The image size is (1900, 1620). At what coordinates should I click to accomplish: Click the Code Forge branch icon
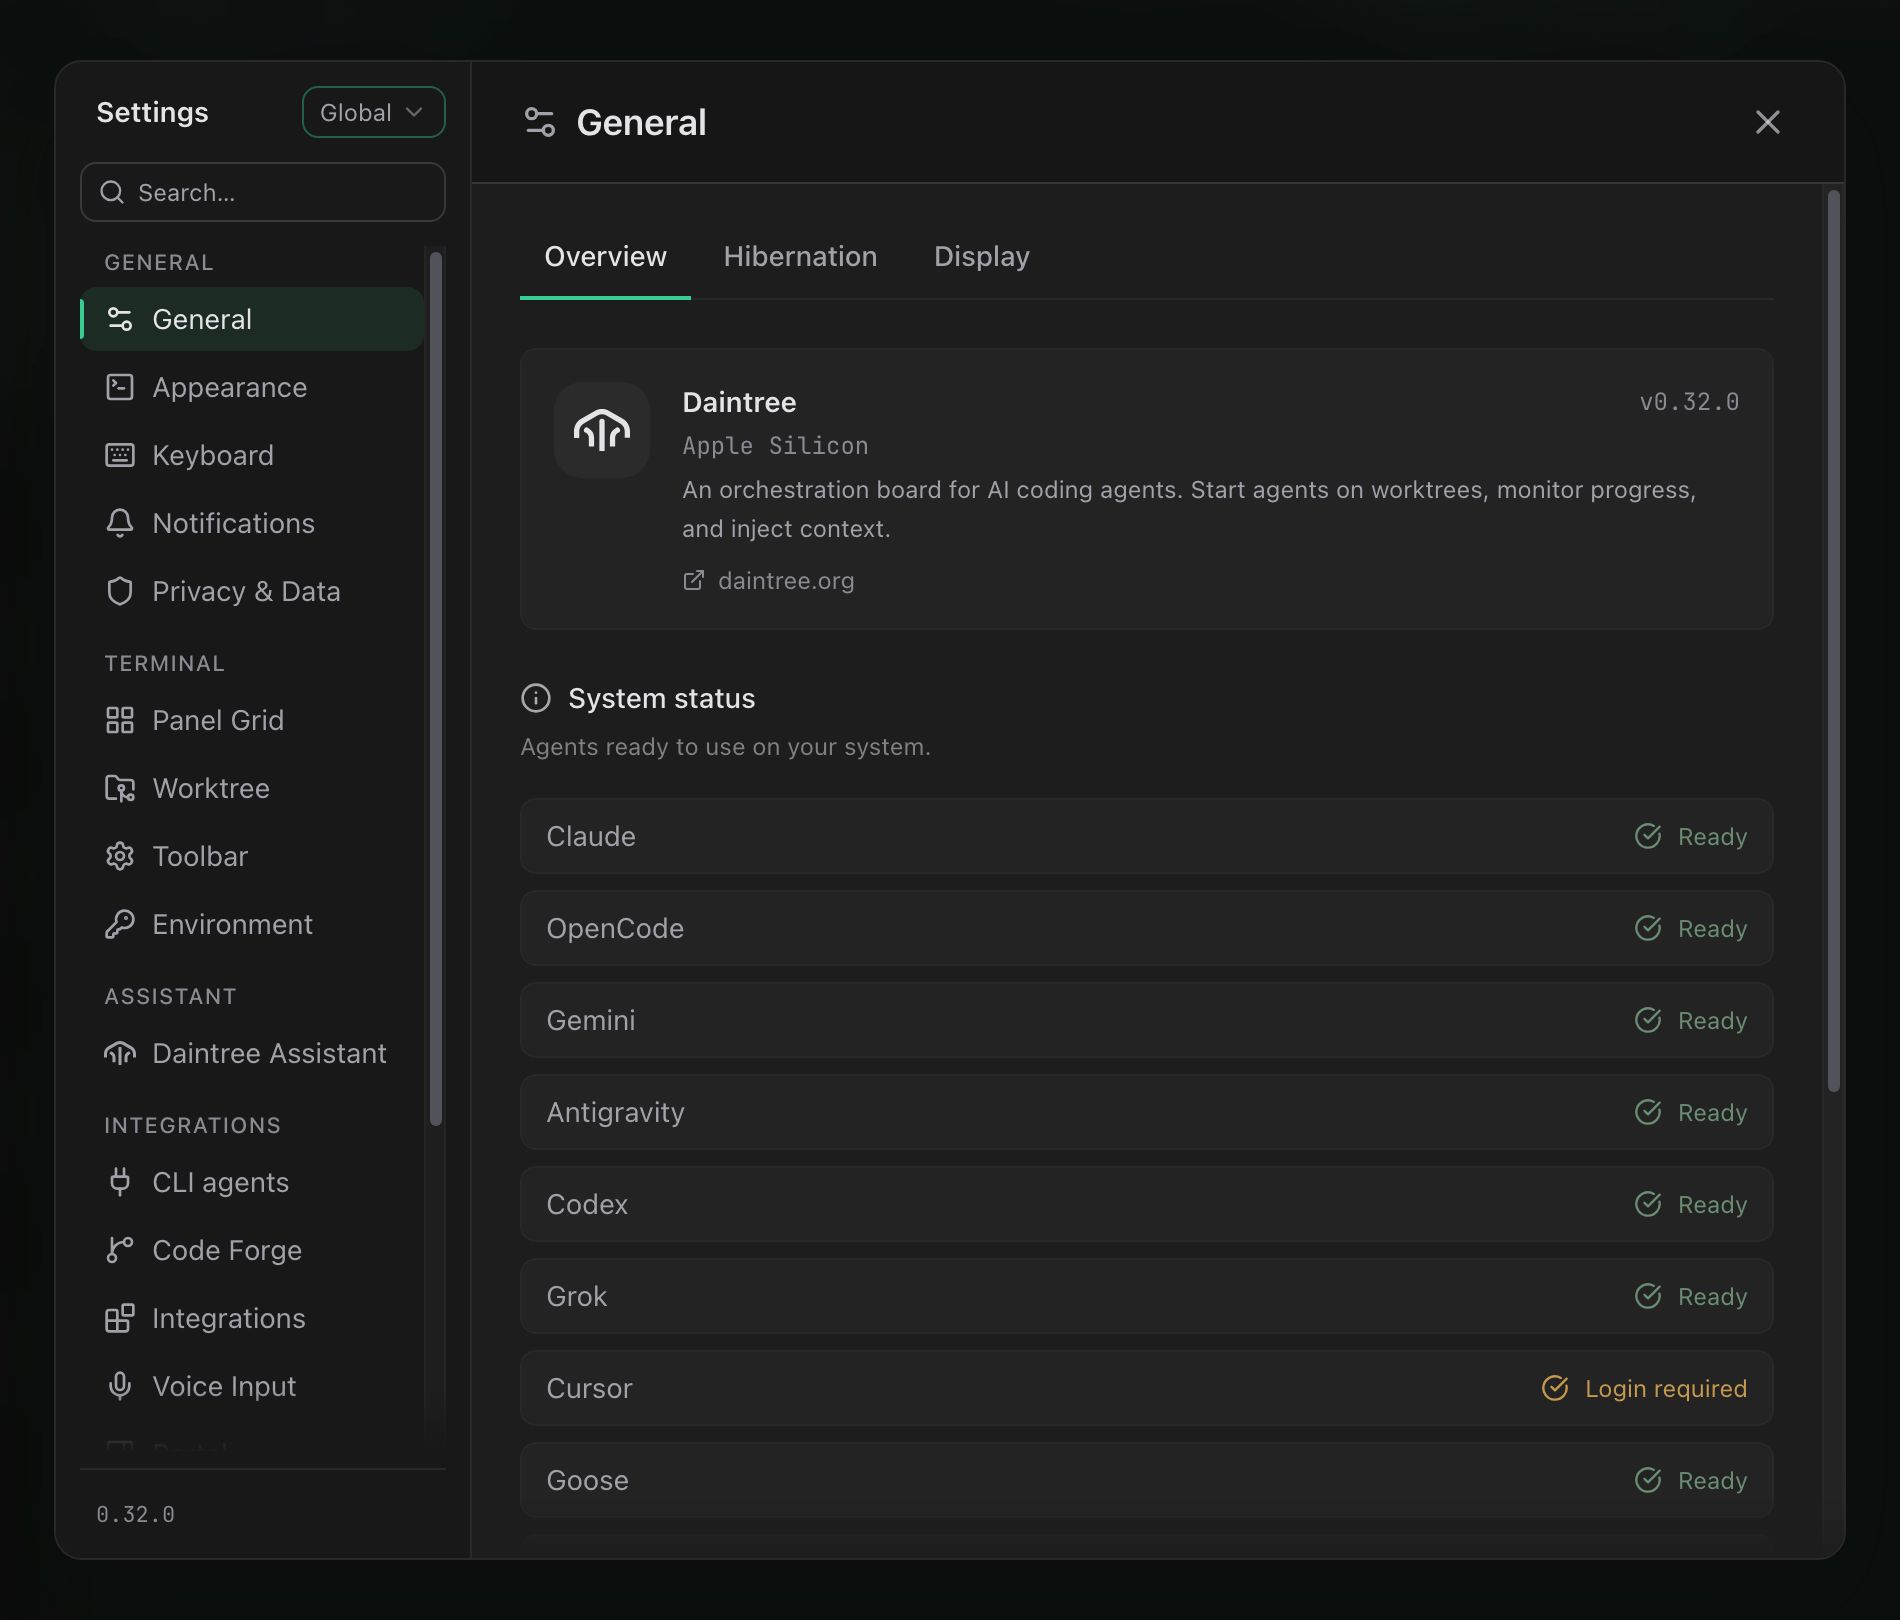point(120,1250)
